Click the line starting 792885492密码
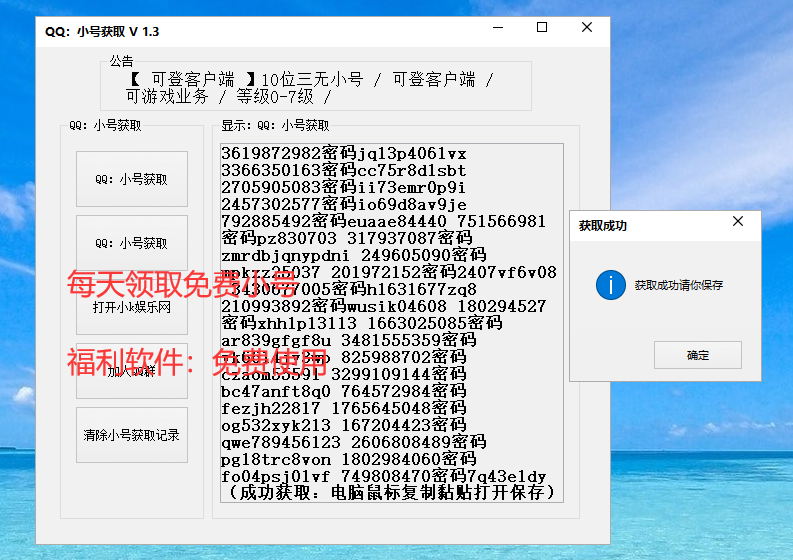The height and width of the screenshot is (560, 793). point(383,221)
